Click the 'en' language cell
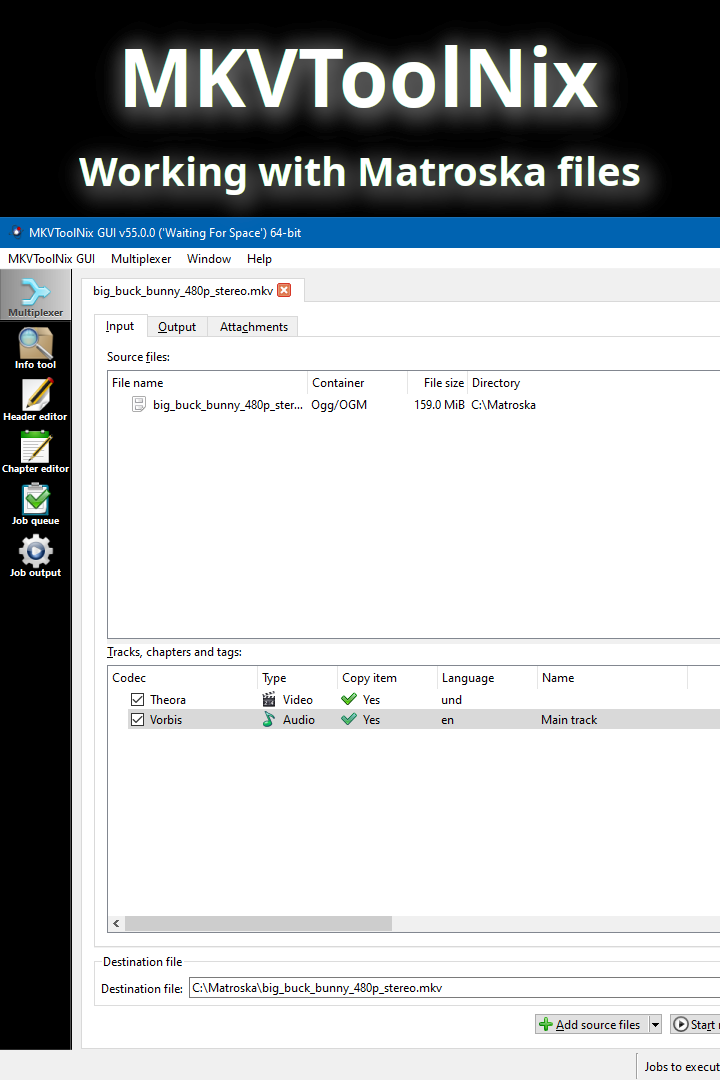Image resolution: width=720 pixels, height=1080 pixels. point(448,720)
